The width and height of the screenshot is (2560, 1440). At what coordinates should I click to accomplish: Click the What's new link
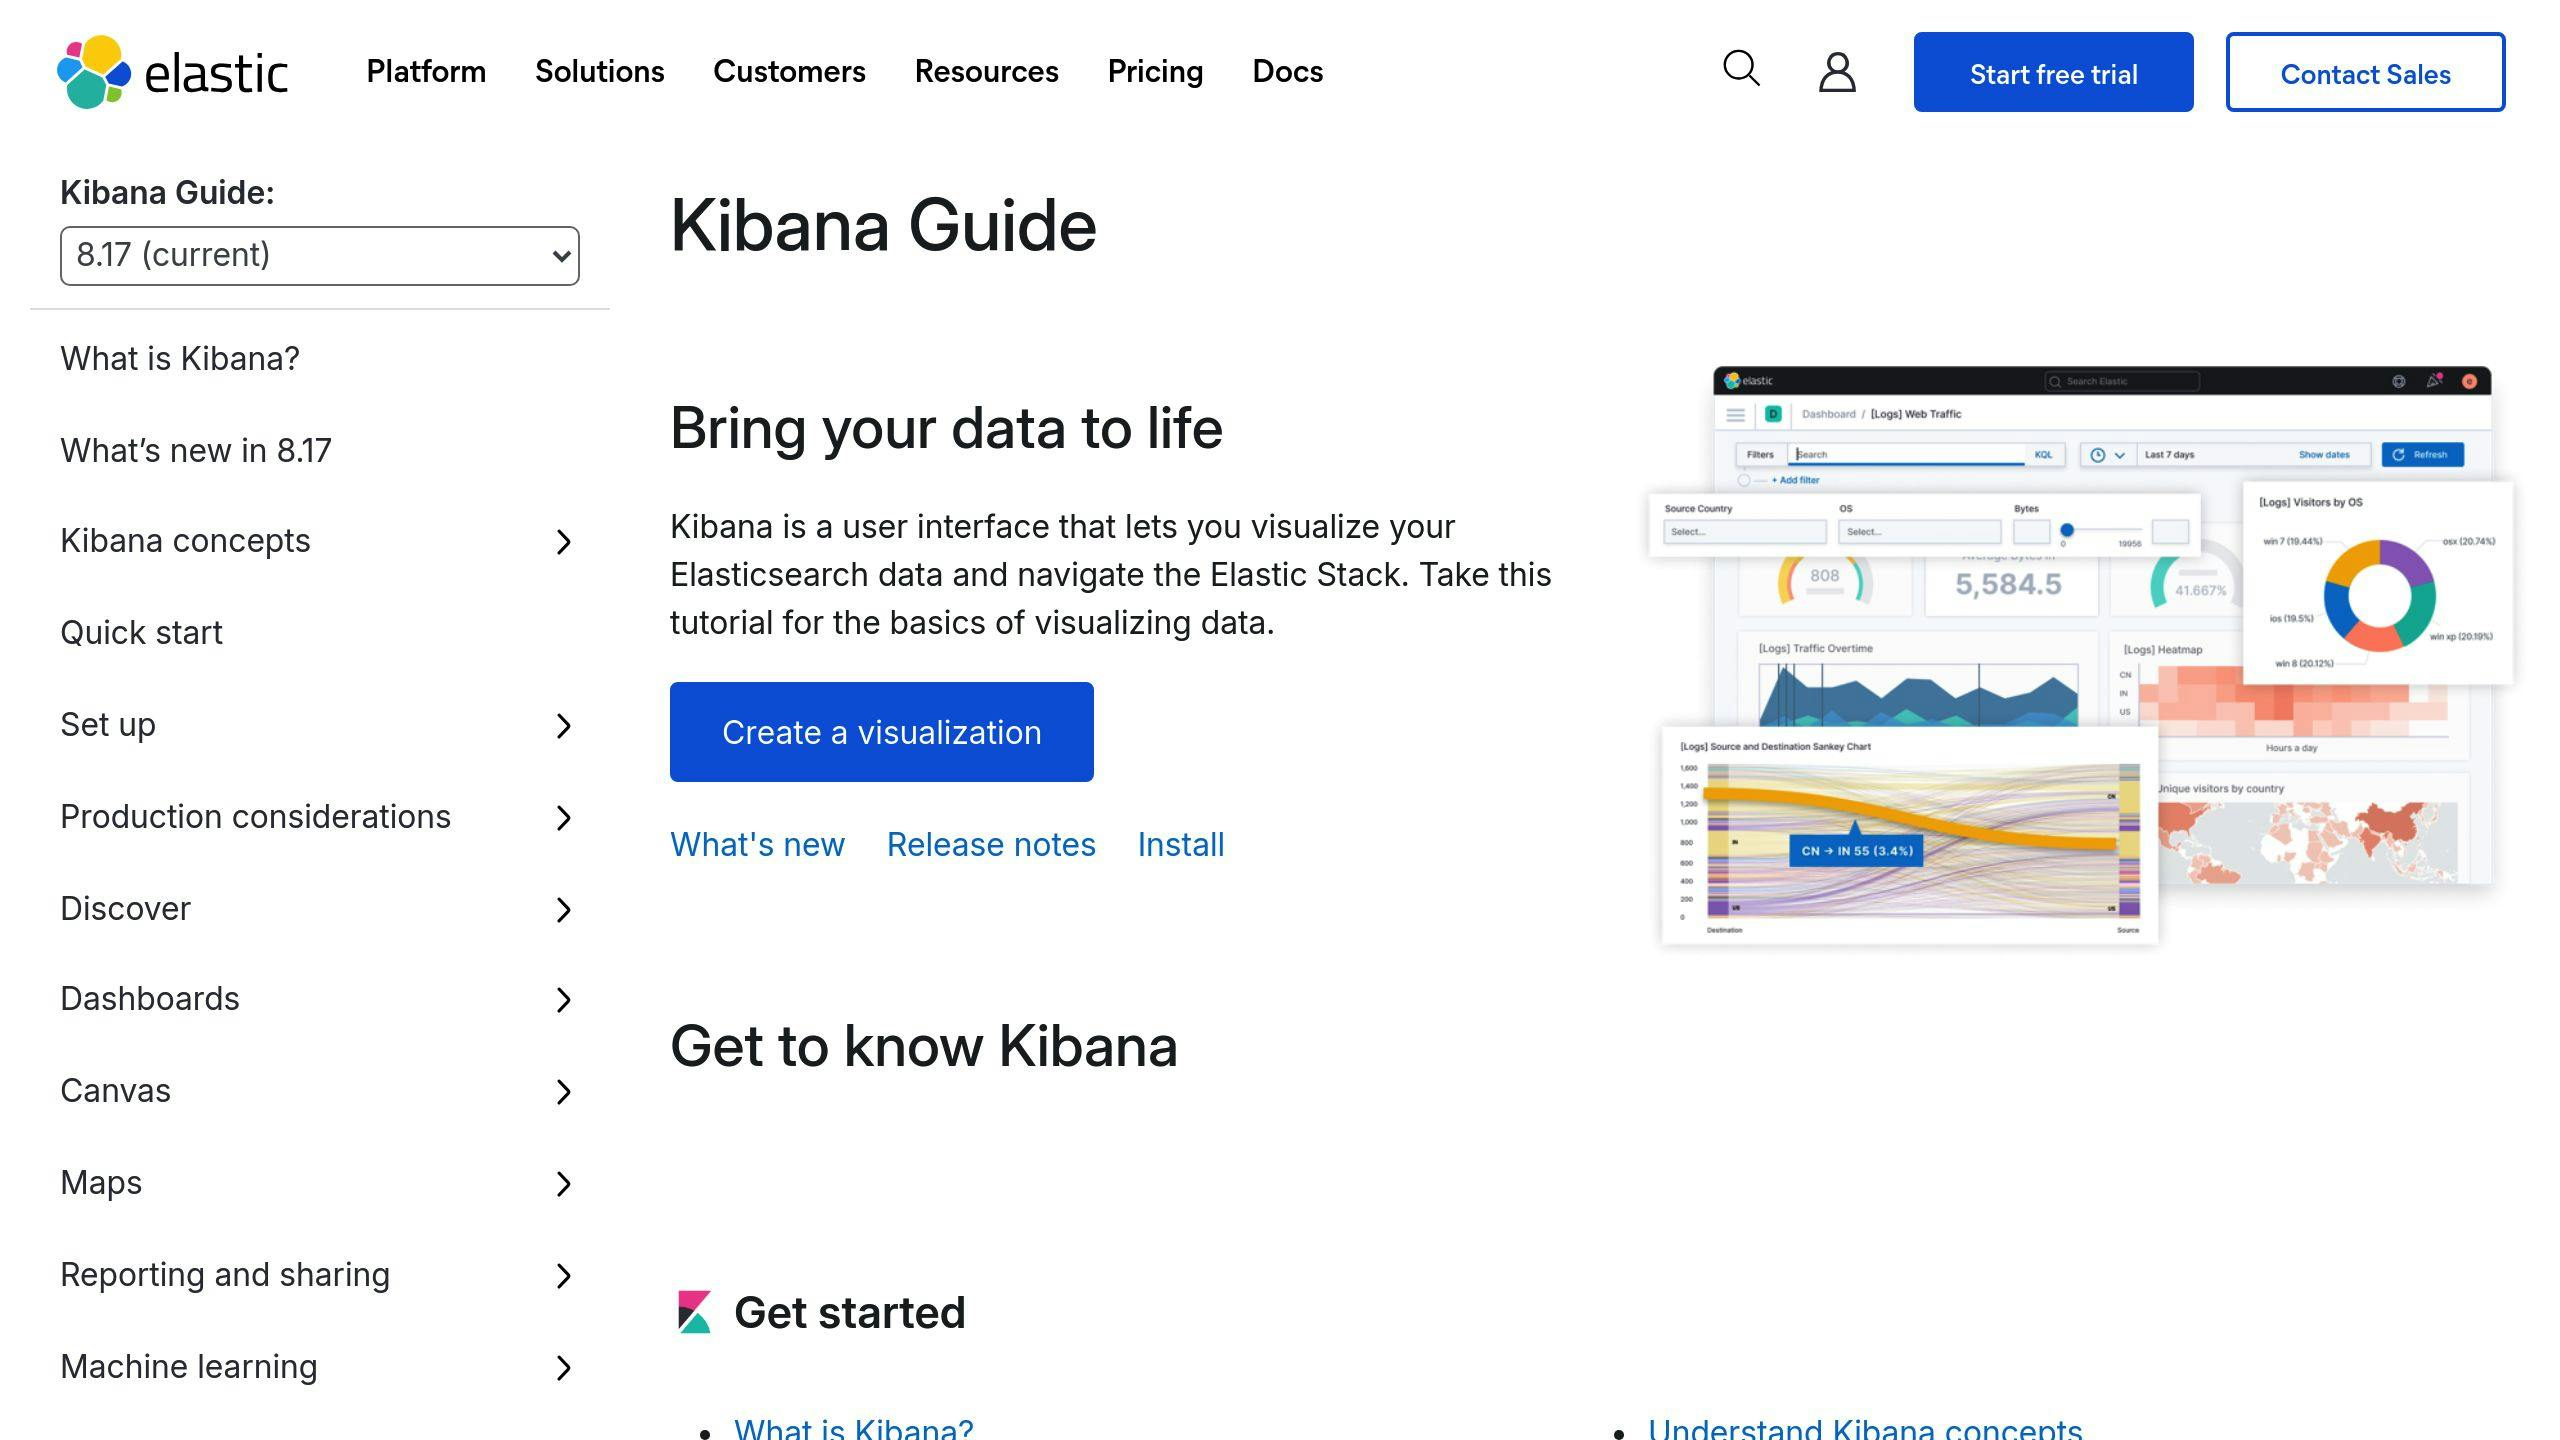point(758,844)
